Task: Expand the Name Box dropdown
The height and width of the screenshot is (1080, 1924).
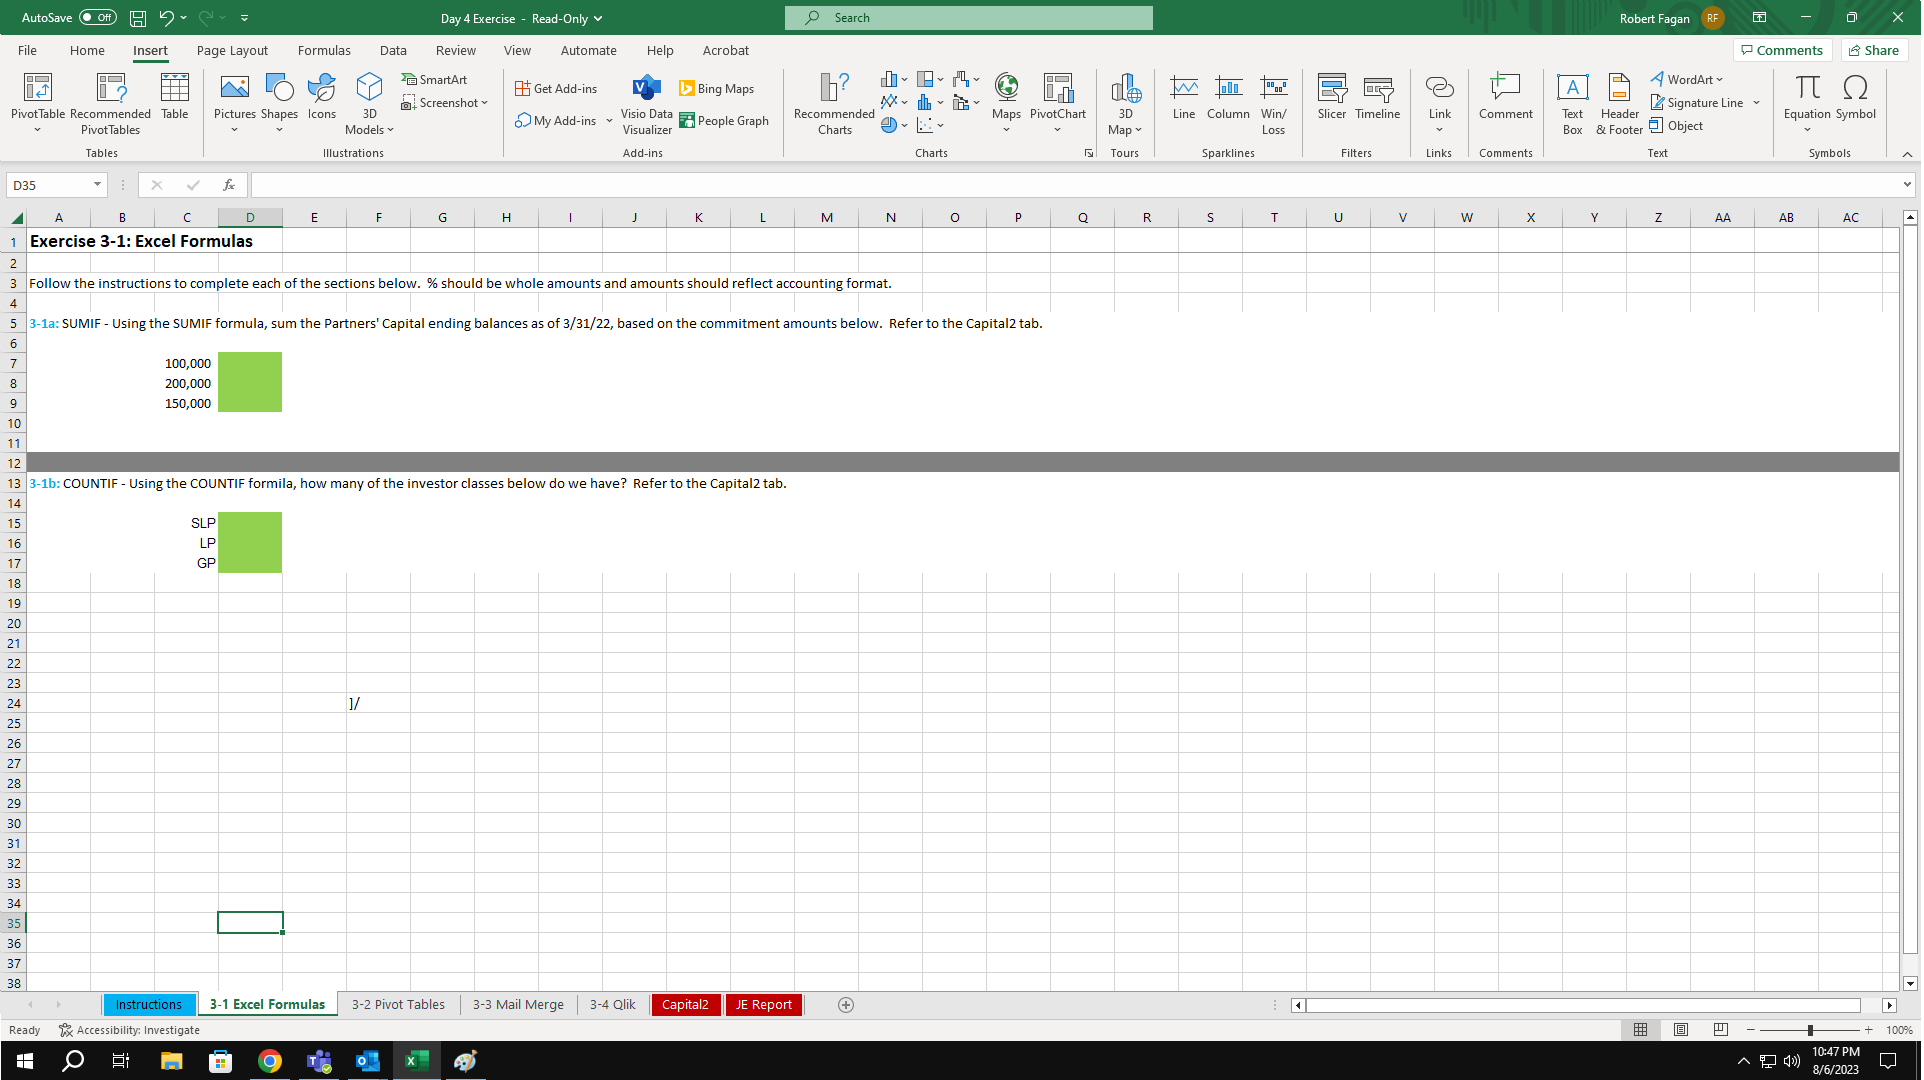Action: click(x=97, y=185)
